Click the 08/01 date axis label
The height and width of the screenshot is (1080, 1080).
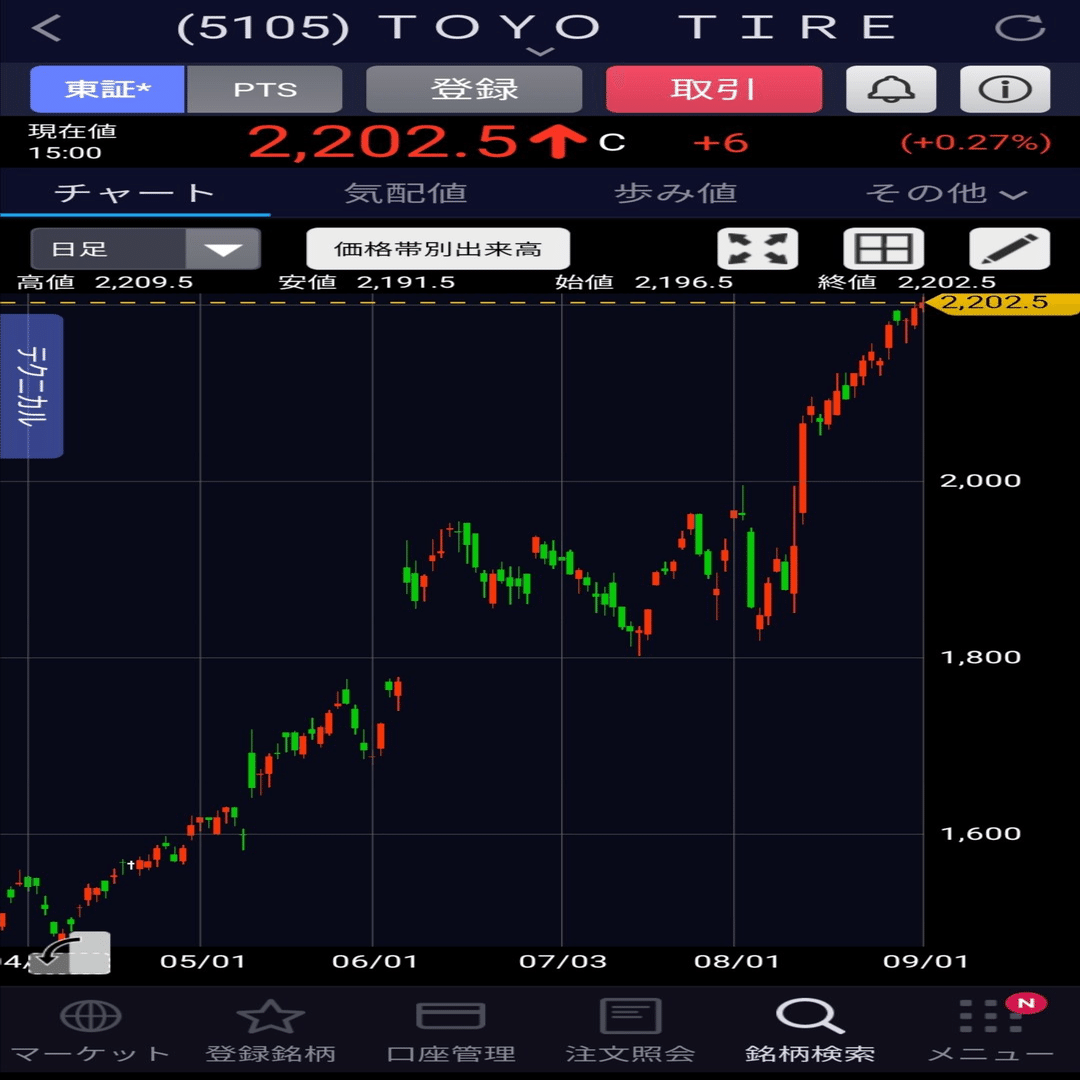pyautogui.click(x=736, y=961)
